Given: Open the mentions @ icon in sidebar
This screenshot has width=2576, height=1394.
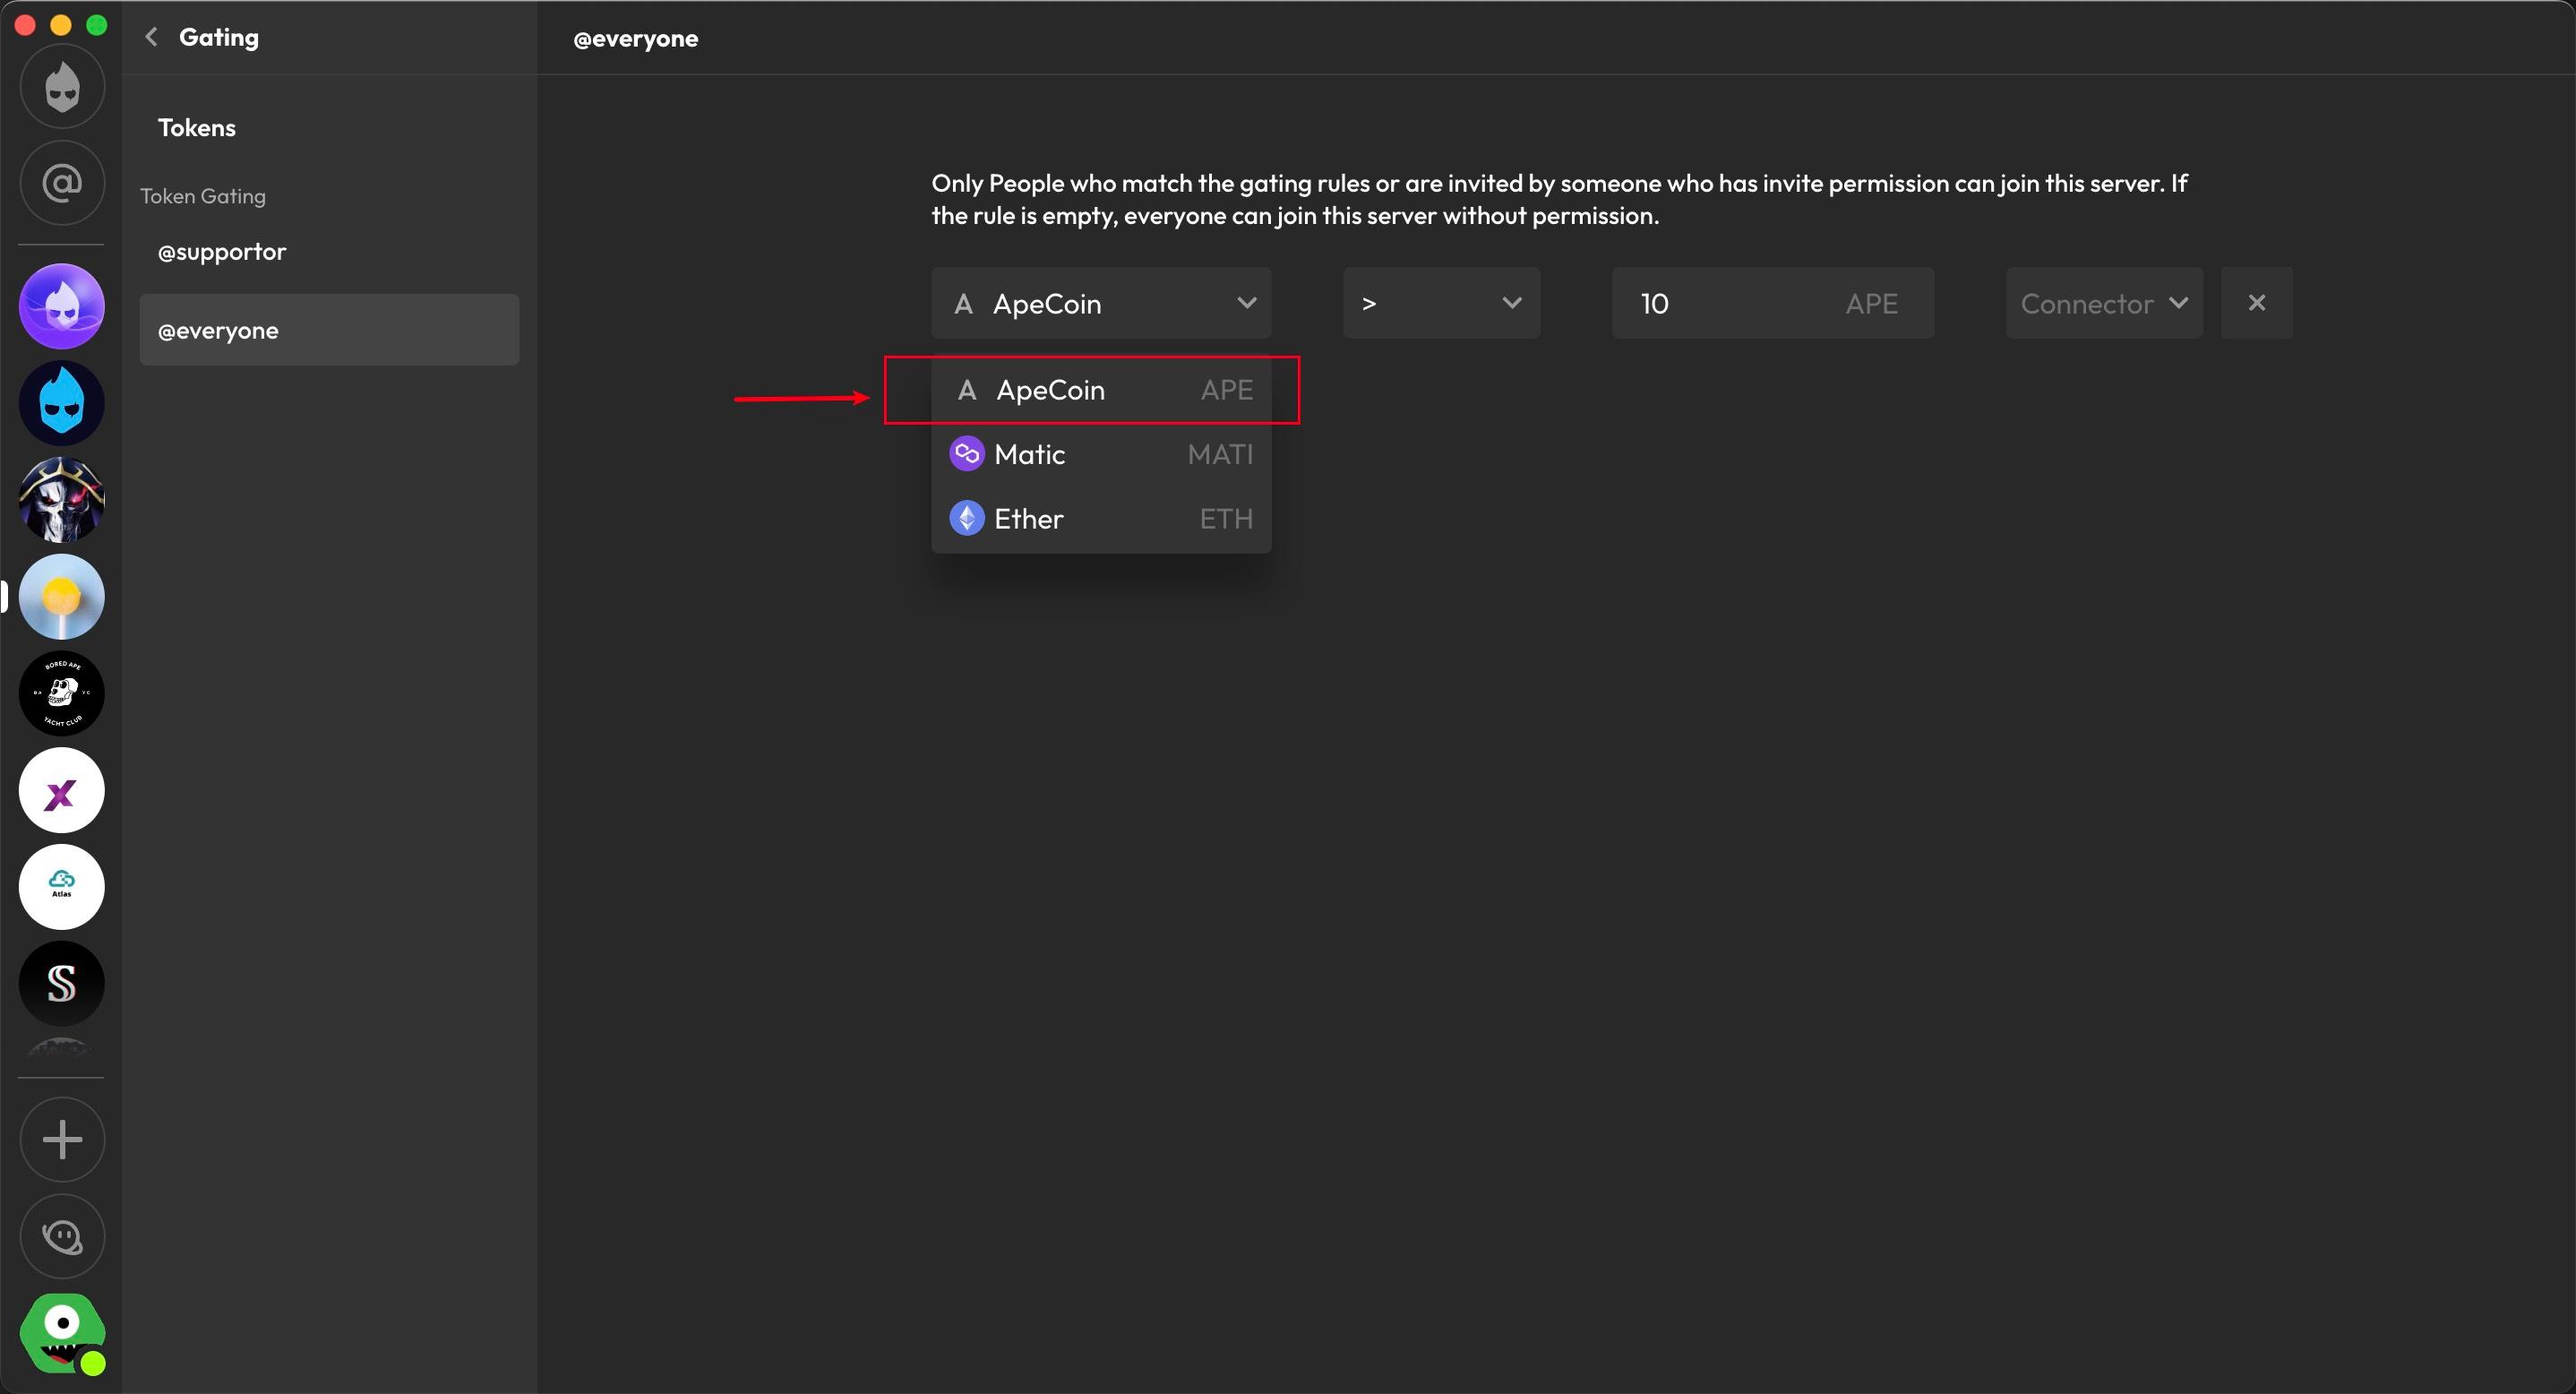Looking at the screenshot, I should [x=62, y=183].
